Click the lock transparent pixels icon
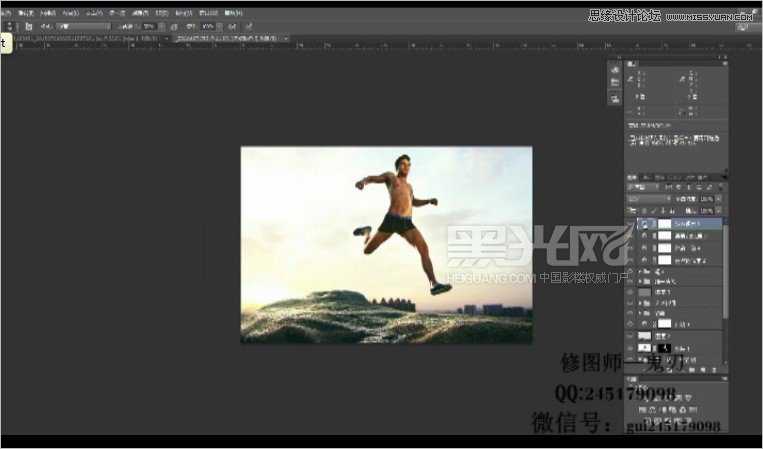Viewport: 763px width, 449px height. 642,212
